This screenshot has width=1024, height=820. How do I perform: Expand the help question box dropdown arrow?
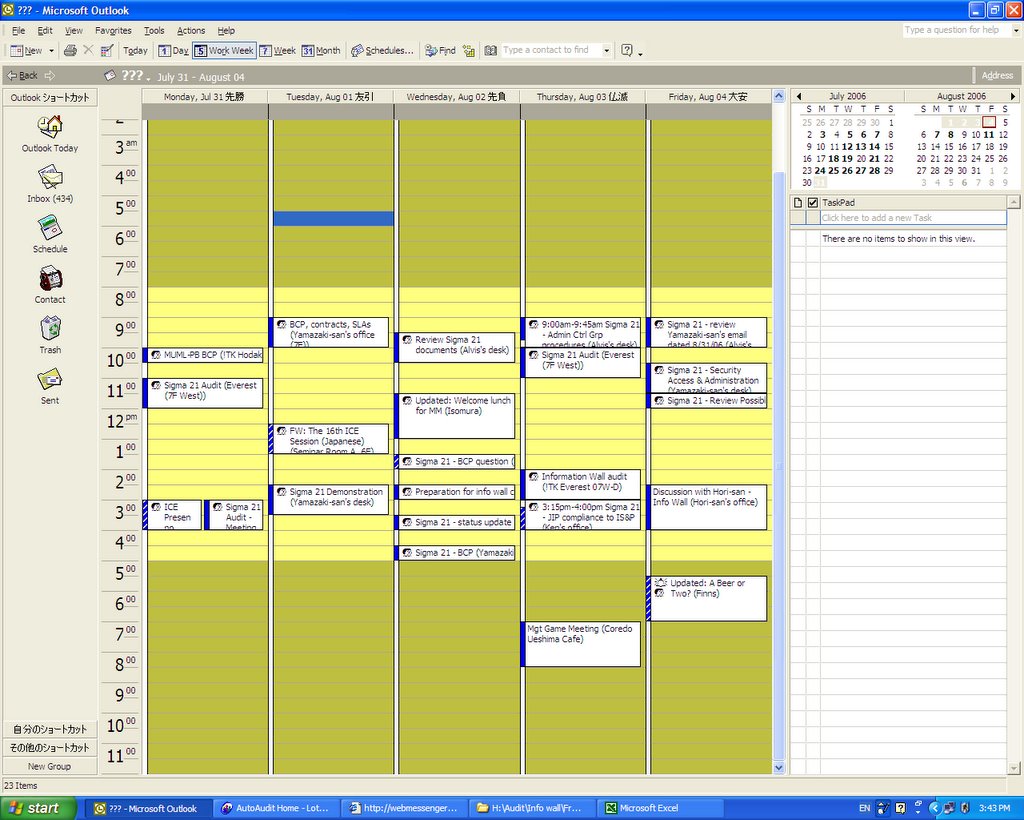1016,30
